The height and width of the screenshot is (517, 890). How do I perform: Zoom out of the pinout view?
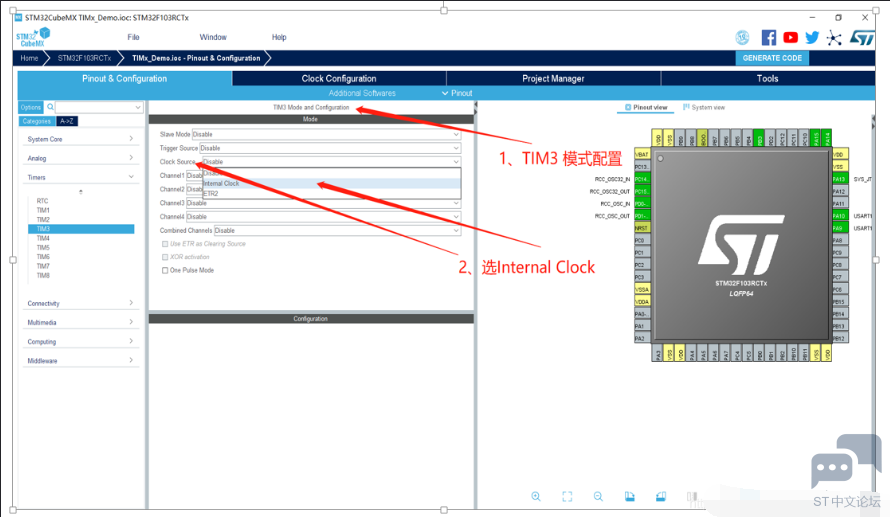pyautogui.click(x=598, y=497)
